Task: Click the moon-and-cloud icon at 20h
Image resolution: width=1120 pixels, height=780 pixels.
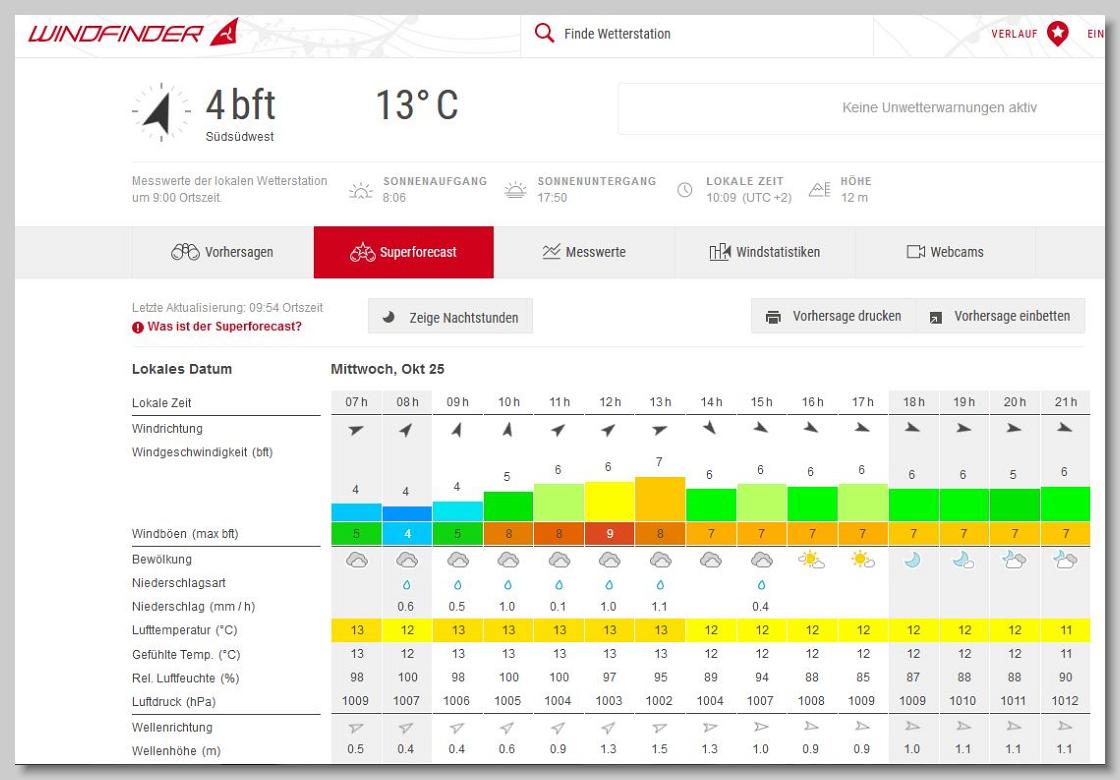Action: tap(1014, 560)
